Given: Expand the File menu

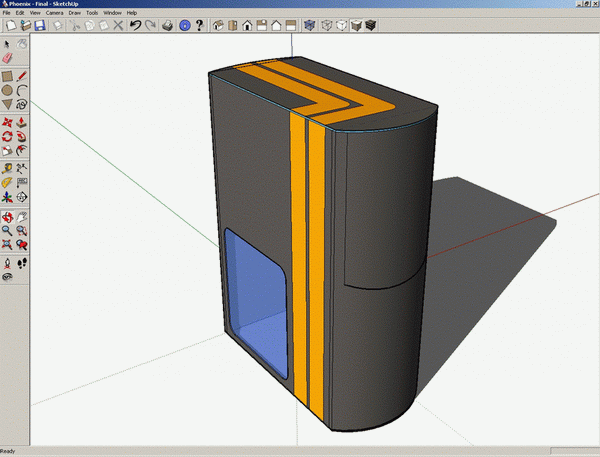Looking at the screenshot, I should [x=7, y=12].
